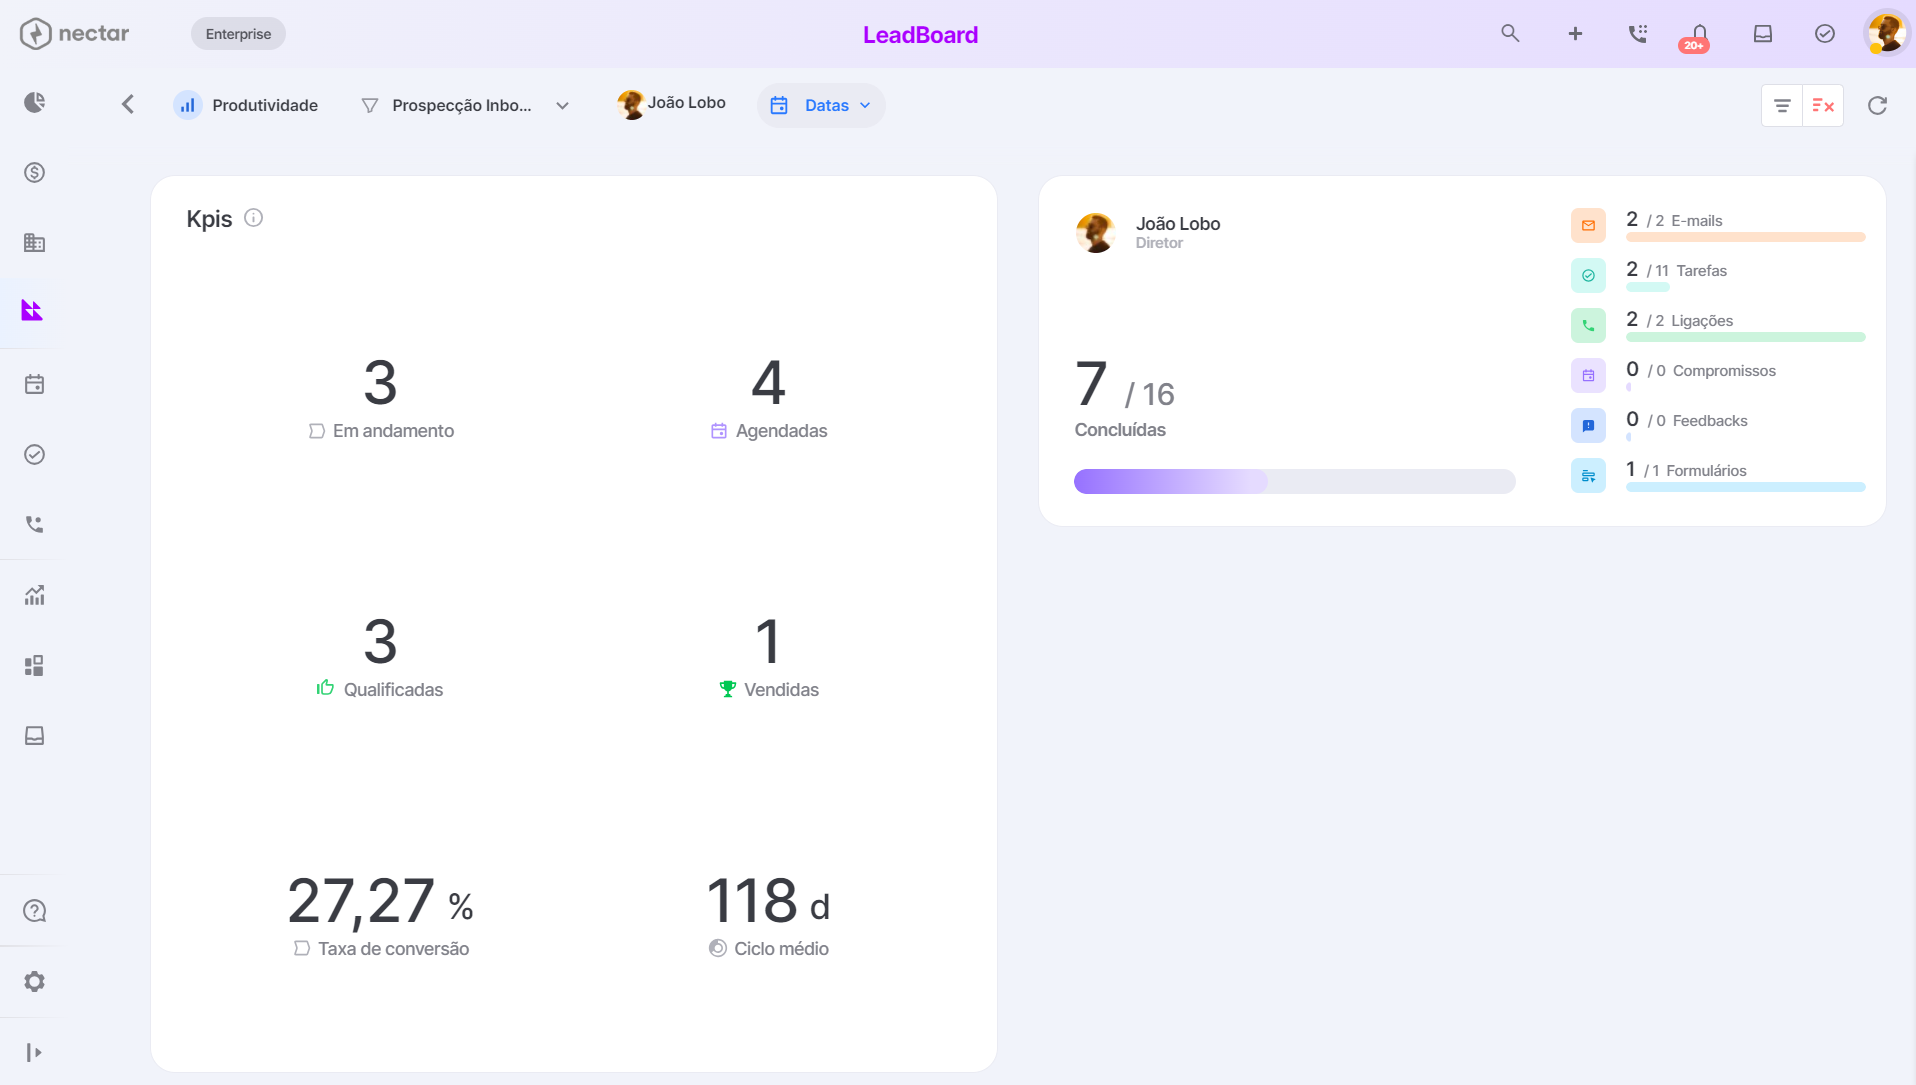The width and height of the screenshot is (1916, 1085).
Task: Click the plus add icon in header
Action: (x=1575, y=34)
